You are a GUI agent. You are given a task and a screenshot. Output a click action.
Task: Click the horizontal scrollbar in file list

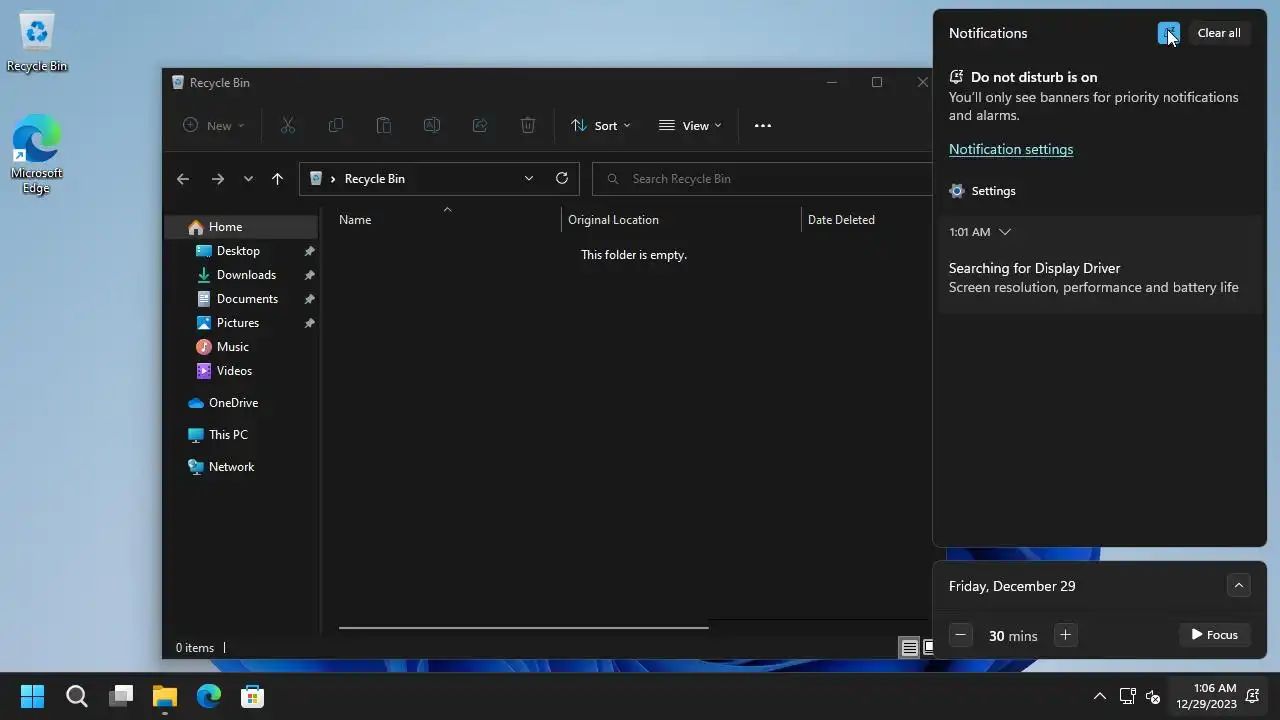pyautogui.click(x=523, y=628)
